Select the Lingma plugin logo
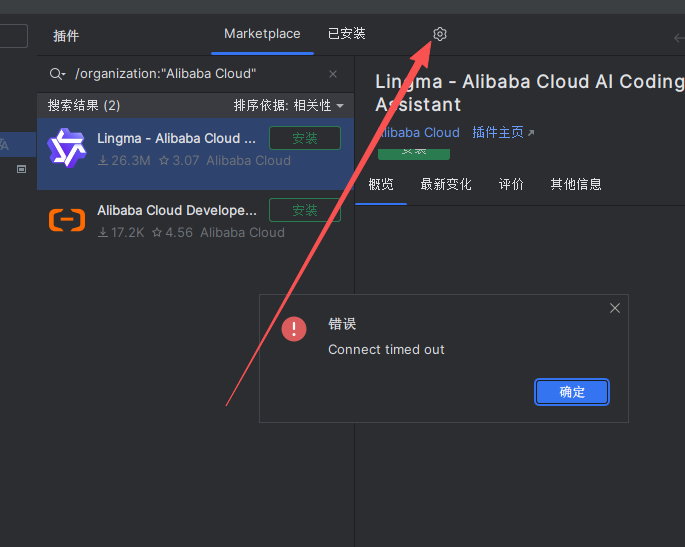The height and width of the screenshot is (547, 685). tap(67, 148)
